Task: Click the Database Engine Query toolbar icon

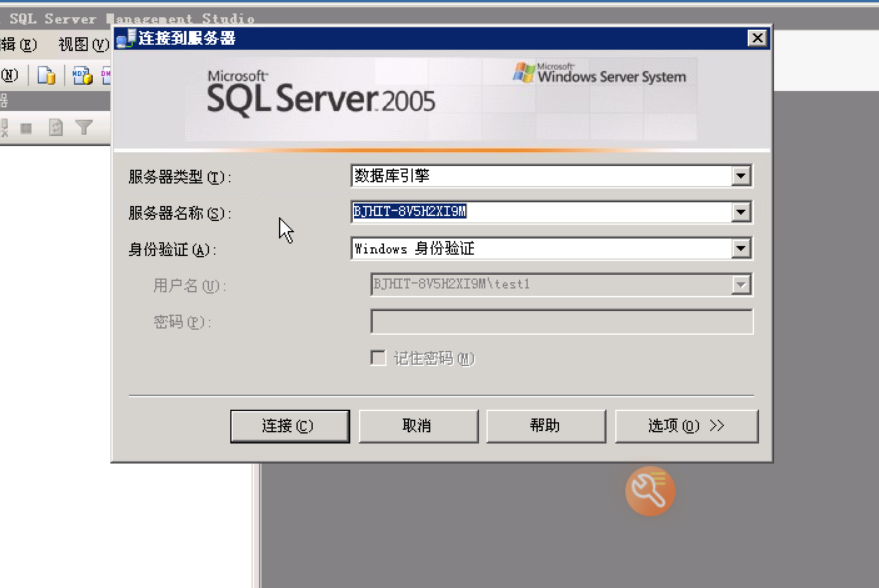Action: point(46,75)
